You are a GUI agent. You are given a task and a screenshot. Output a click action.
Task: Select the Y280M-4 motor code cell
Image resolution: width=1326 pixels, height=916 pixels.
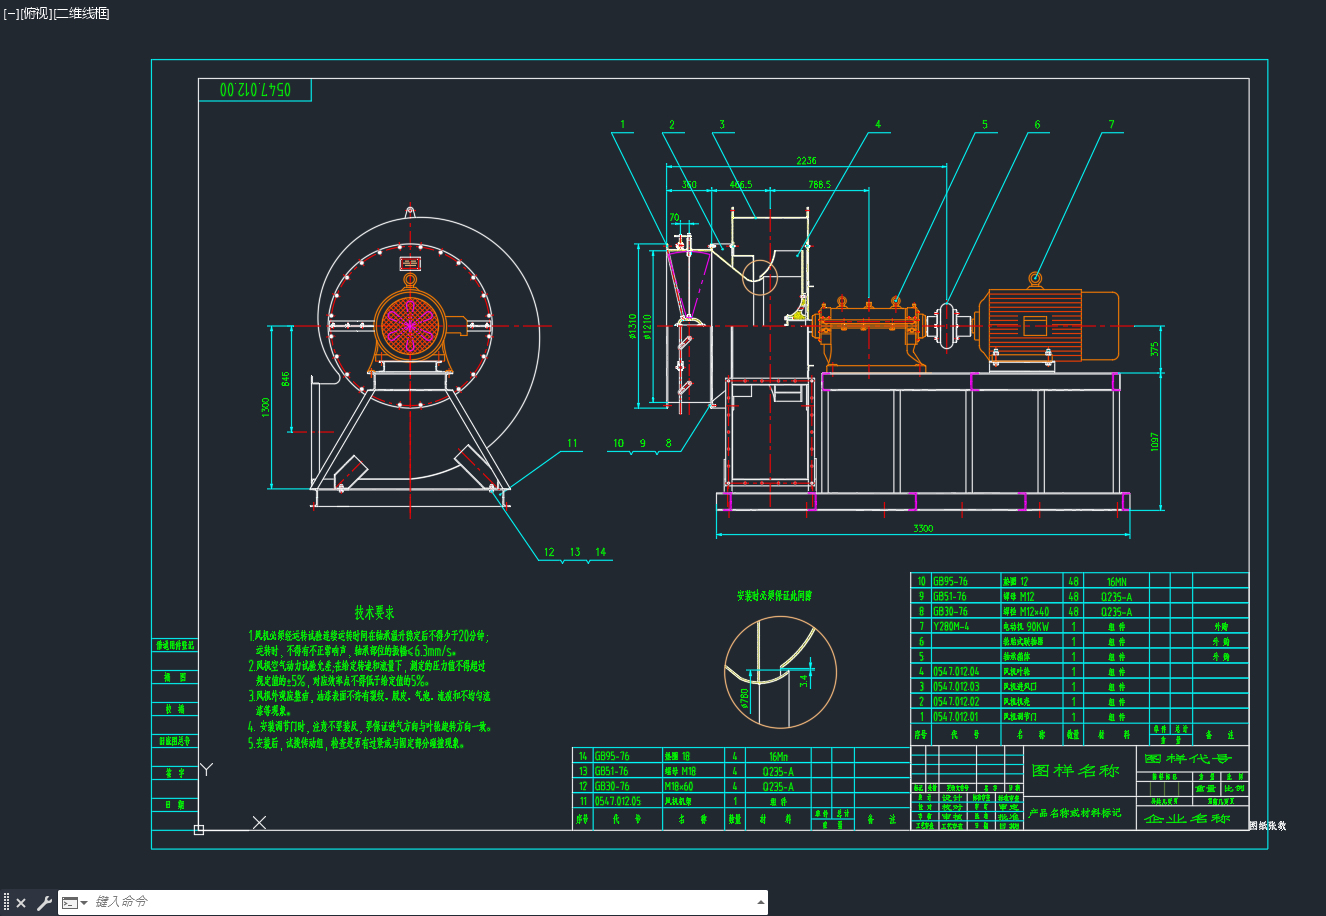point(952,626)
